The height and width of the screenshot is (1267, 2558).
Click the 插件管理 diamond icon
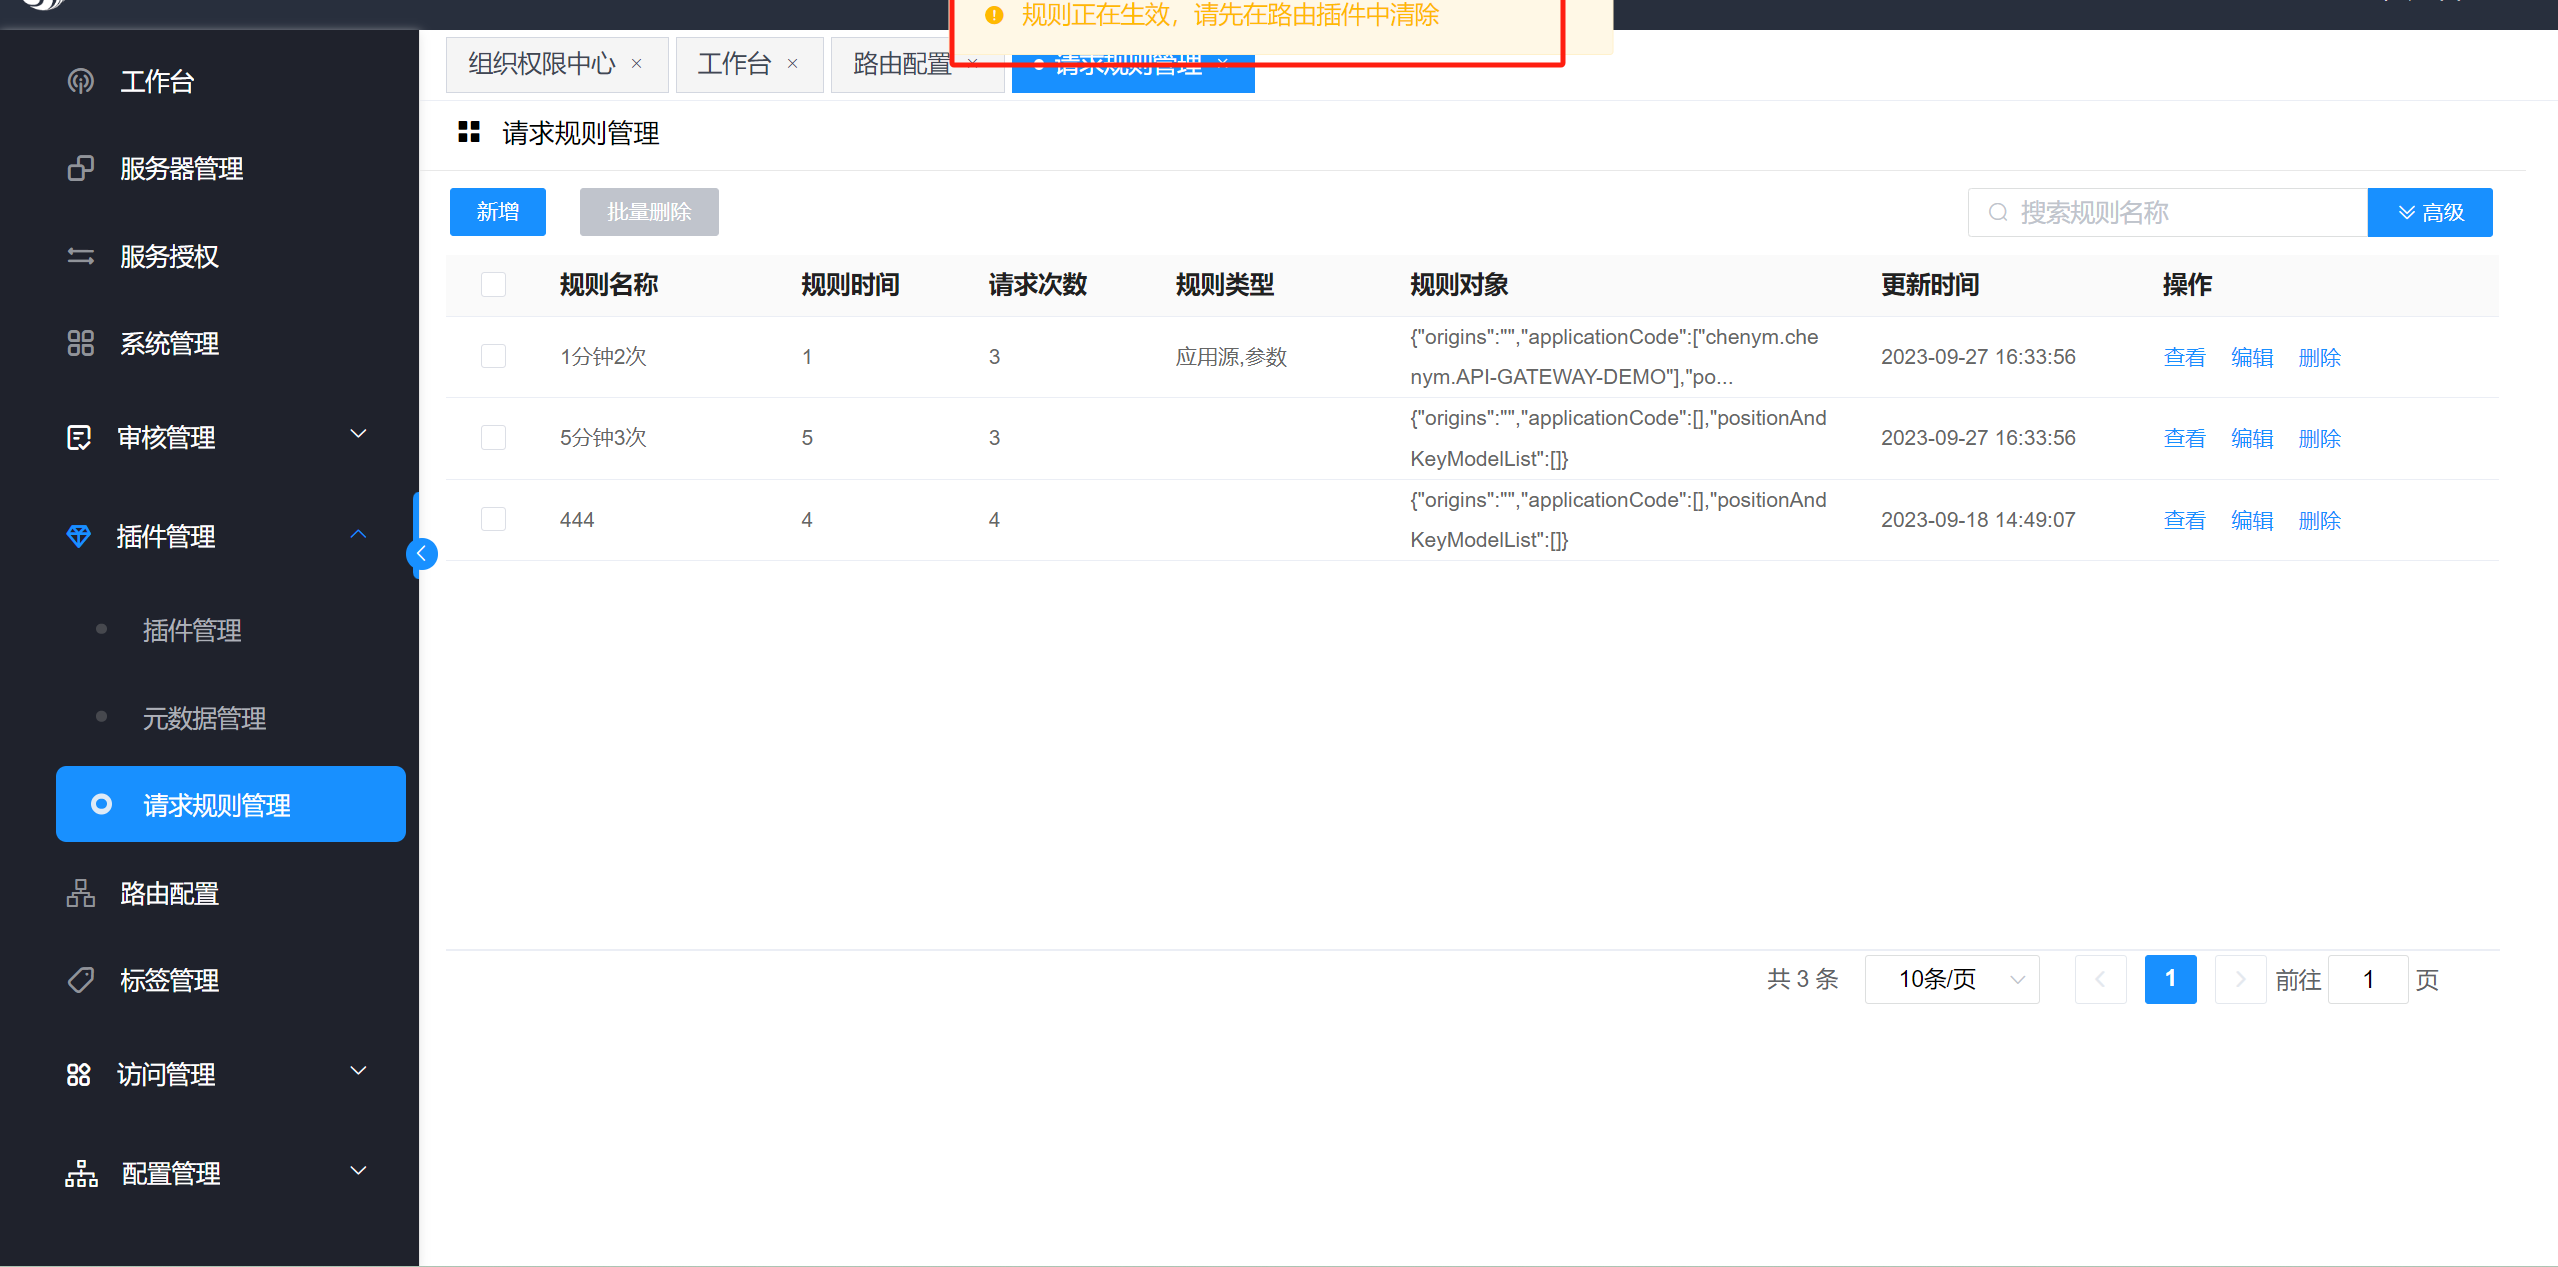(x=78, y=536)
